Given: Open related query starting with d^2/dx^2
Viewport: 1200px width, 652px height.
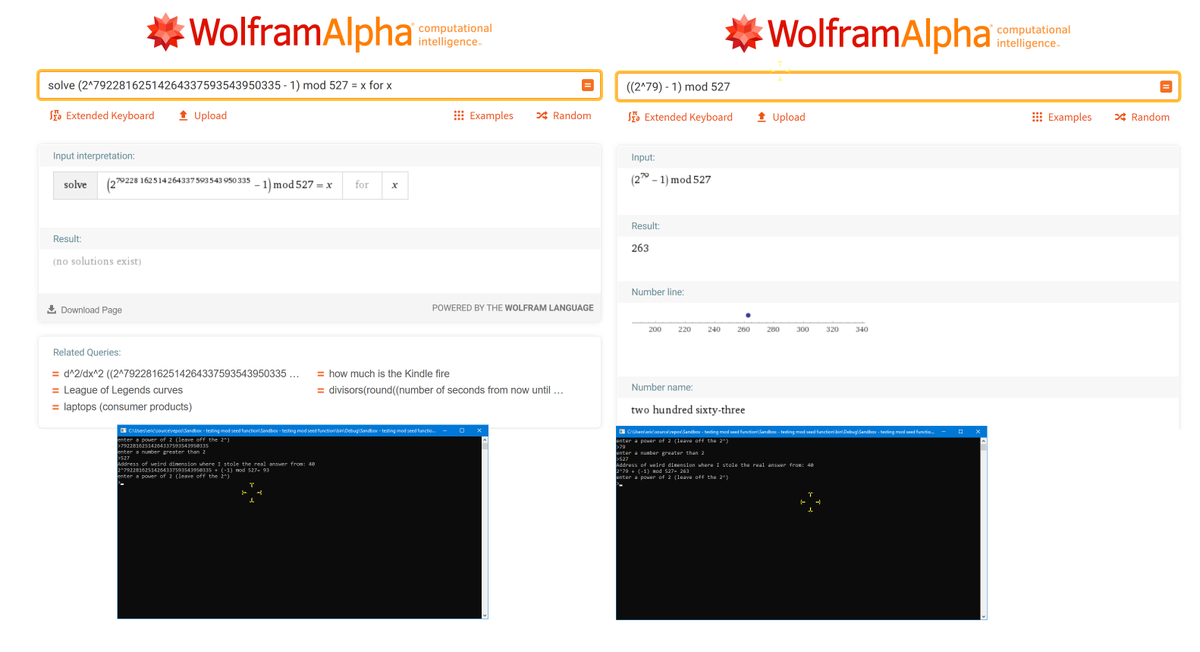Looking at the screenshot, I should pyautogui.click(x=181, y=374).
